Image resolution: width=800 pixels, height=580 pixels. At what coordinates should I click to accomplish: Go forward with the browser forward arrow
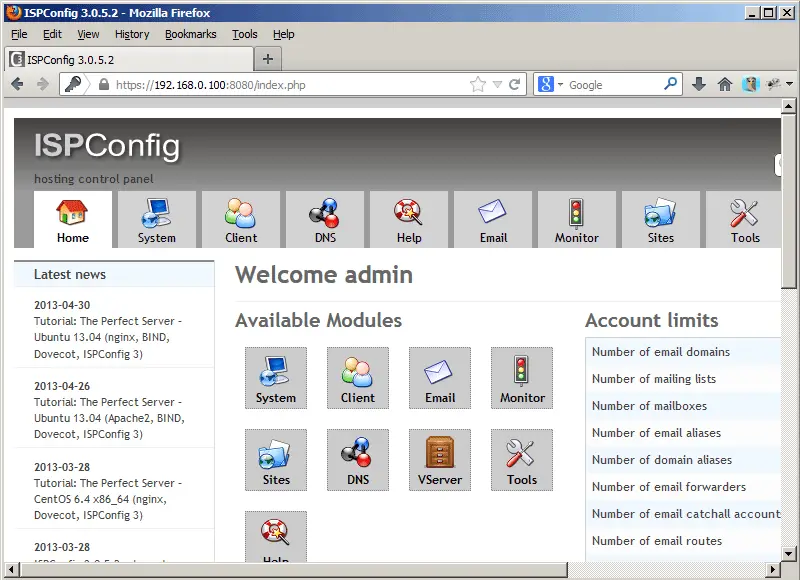[43, 84]
